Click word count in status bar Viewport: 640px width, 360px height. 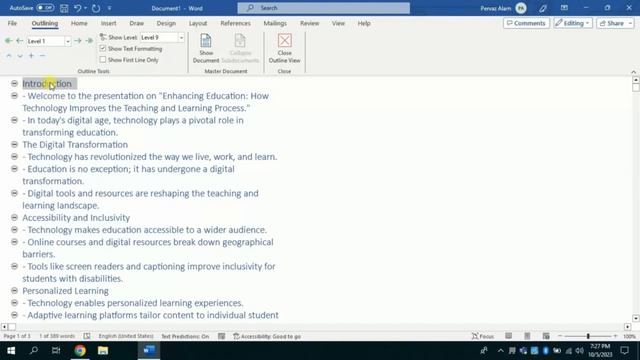(57, 336)
